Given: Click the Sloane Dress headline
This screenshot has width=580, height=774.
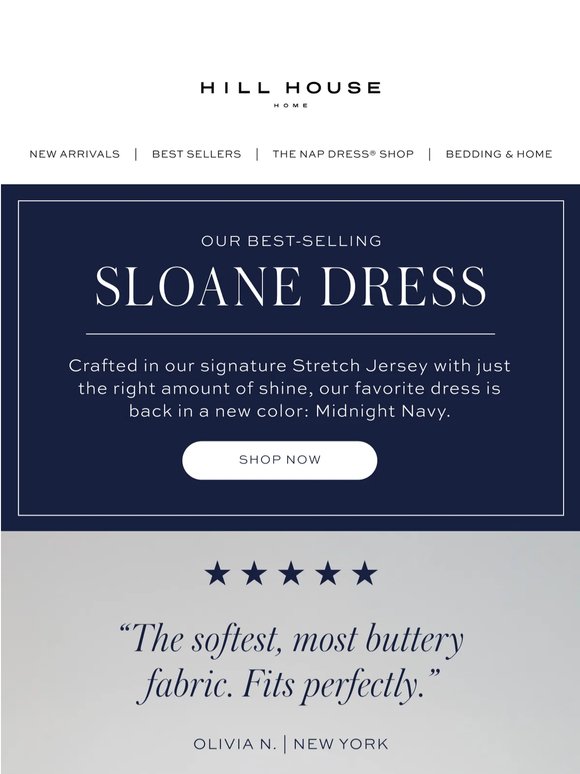Looking at the screenshot, I should [290, 286].
